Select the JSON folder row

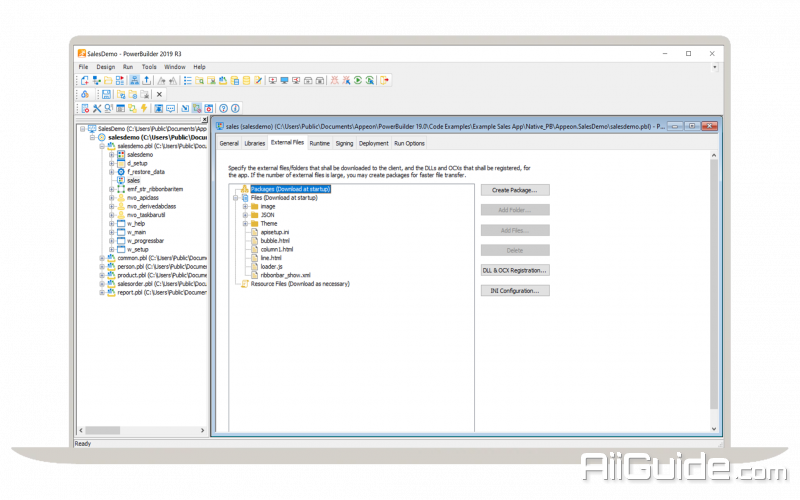point(267,215)
